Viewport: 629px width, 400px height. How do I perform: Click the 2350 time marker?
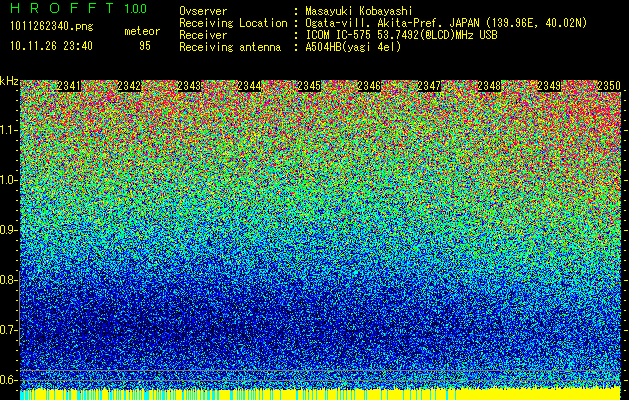609,86
